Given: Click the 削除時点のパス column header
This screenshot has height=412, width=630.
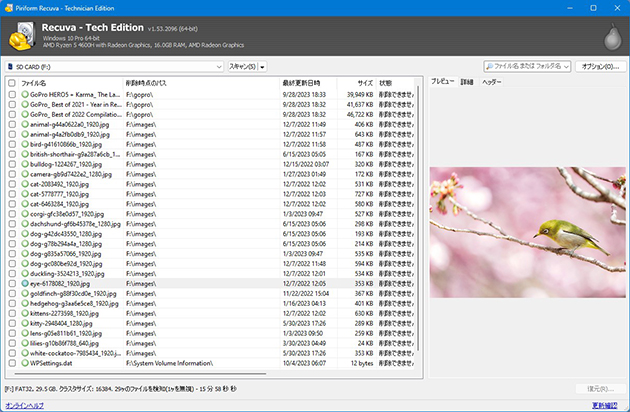Looking at the screenshot, I should [201, 83].
